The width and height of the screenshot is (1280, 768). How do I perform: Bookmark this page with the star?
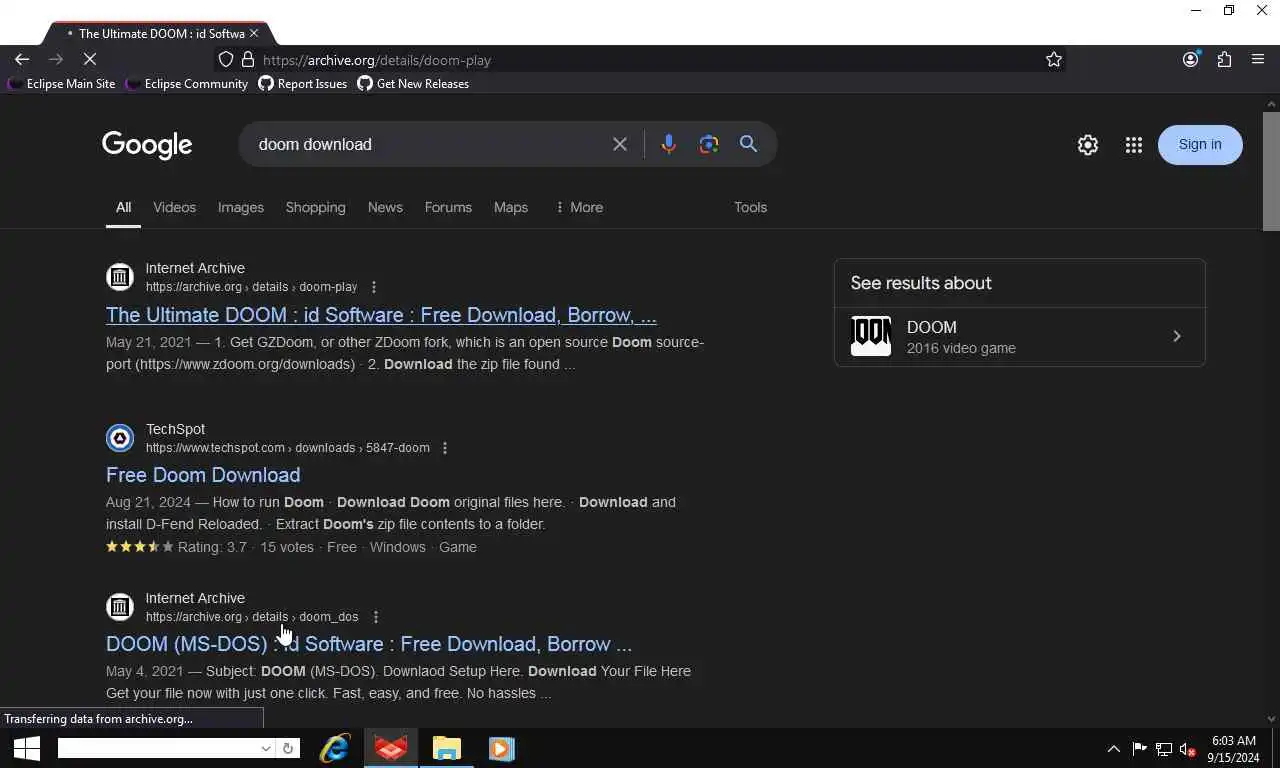[1053, 60]
